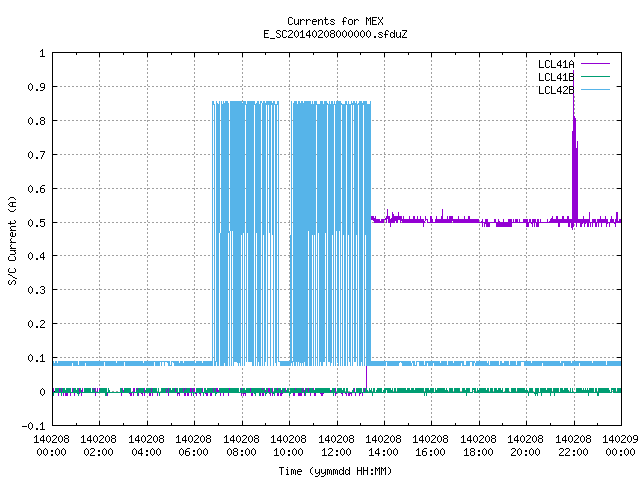This screenshot has width=640, height=480.
Task: Click the y-axis tick value 1
Action: pos(42,53)
